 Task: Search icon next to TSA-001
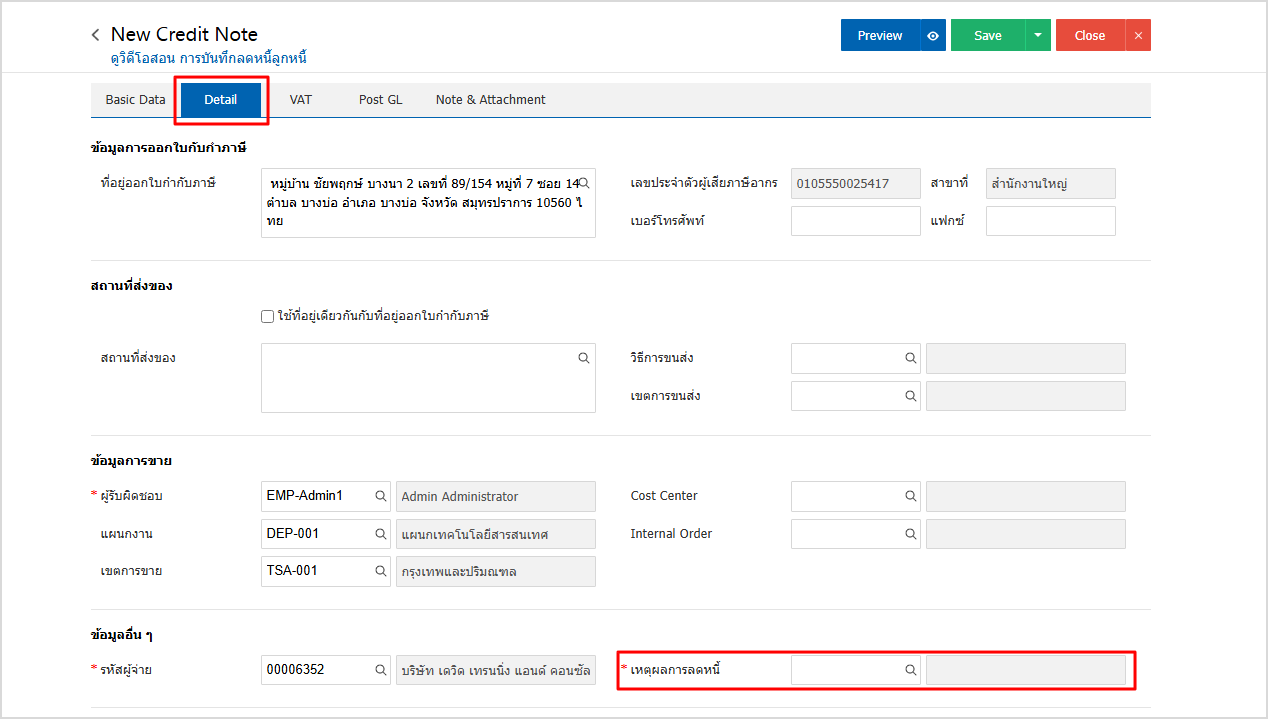click(381, 571)
